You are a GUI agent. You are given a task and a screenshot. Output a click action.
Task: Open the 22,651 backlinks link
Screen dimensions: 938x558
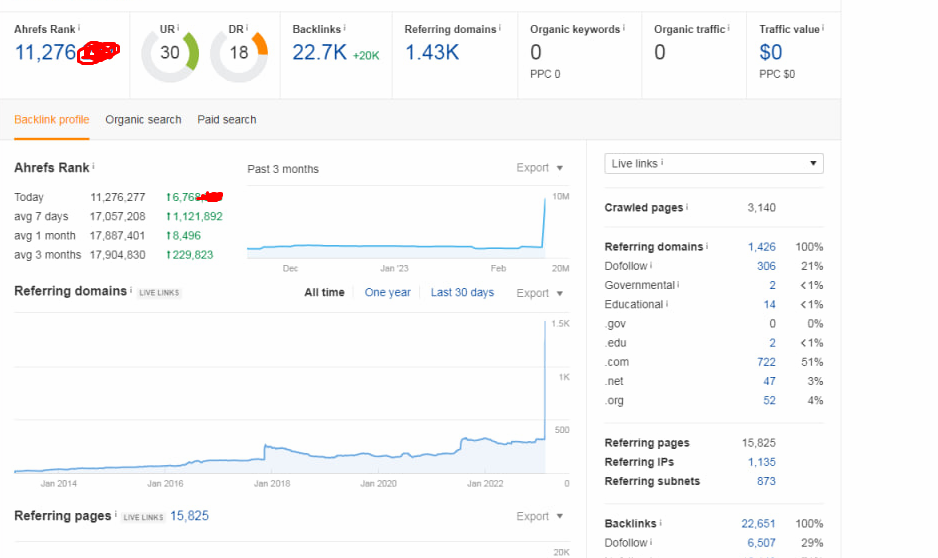(759, 523)
